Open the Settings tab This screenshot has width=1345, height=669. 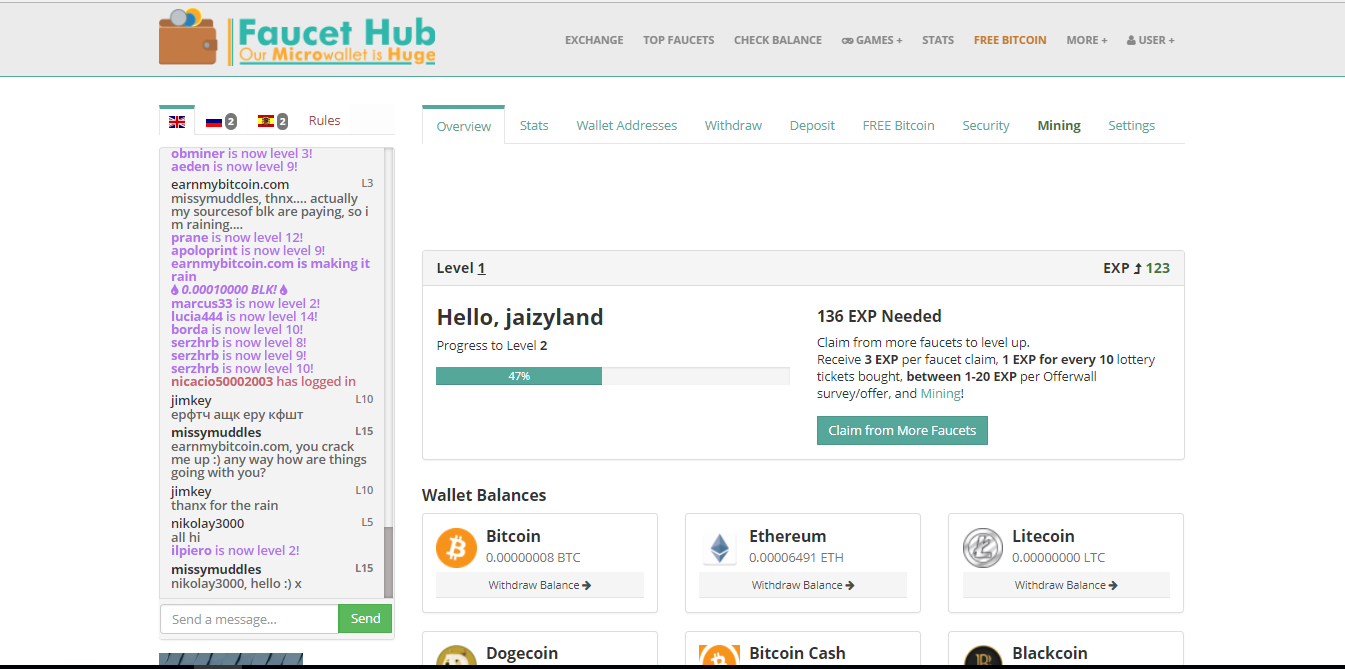tap(1132, 125)
